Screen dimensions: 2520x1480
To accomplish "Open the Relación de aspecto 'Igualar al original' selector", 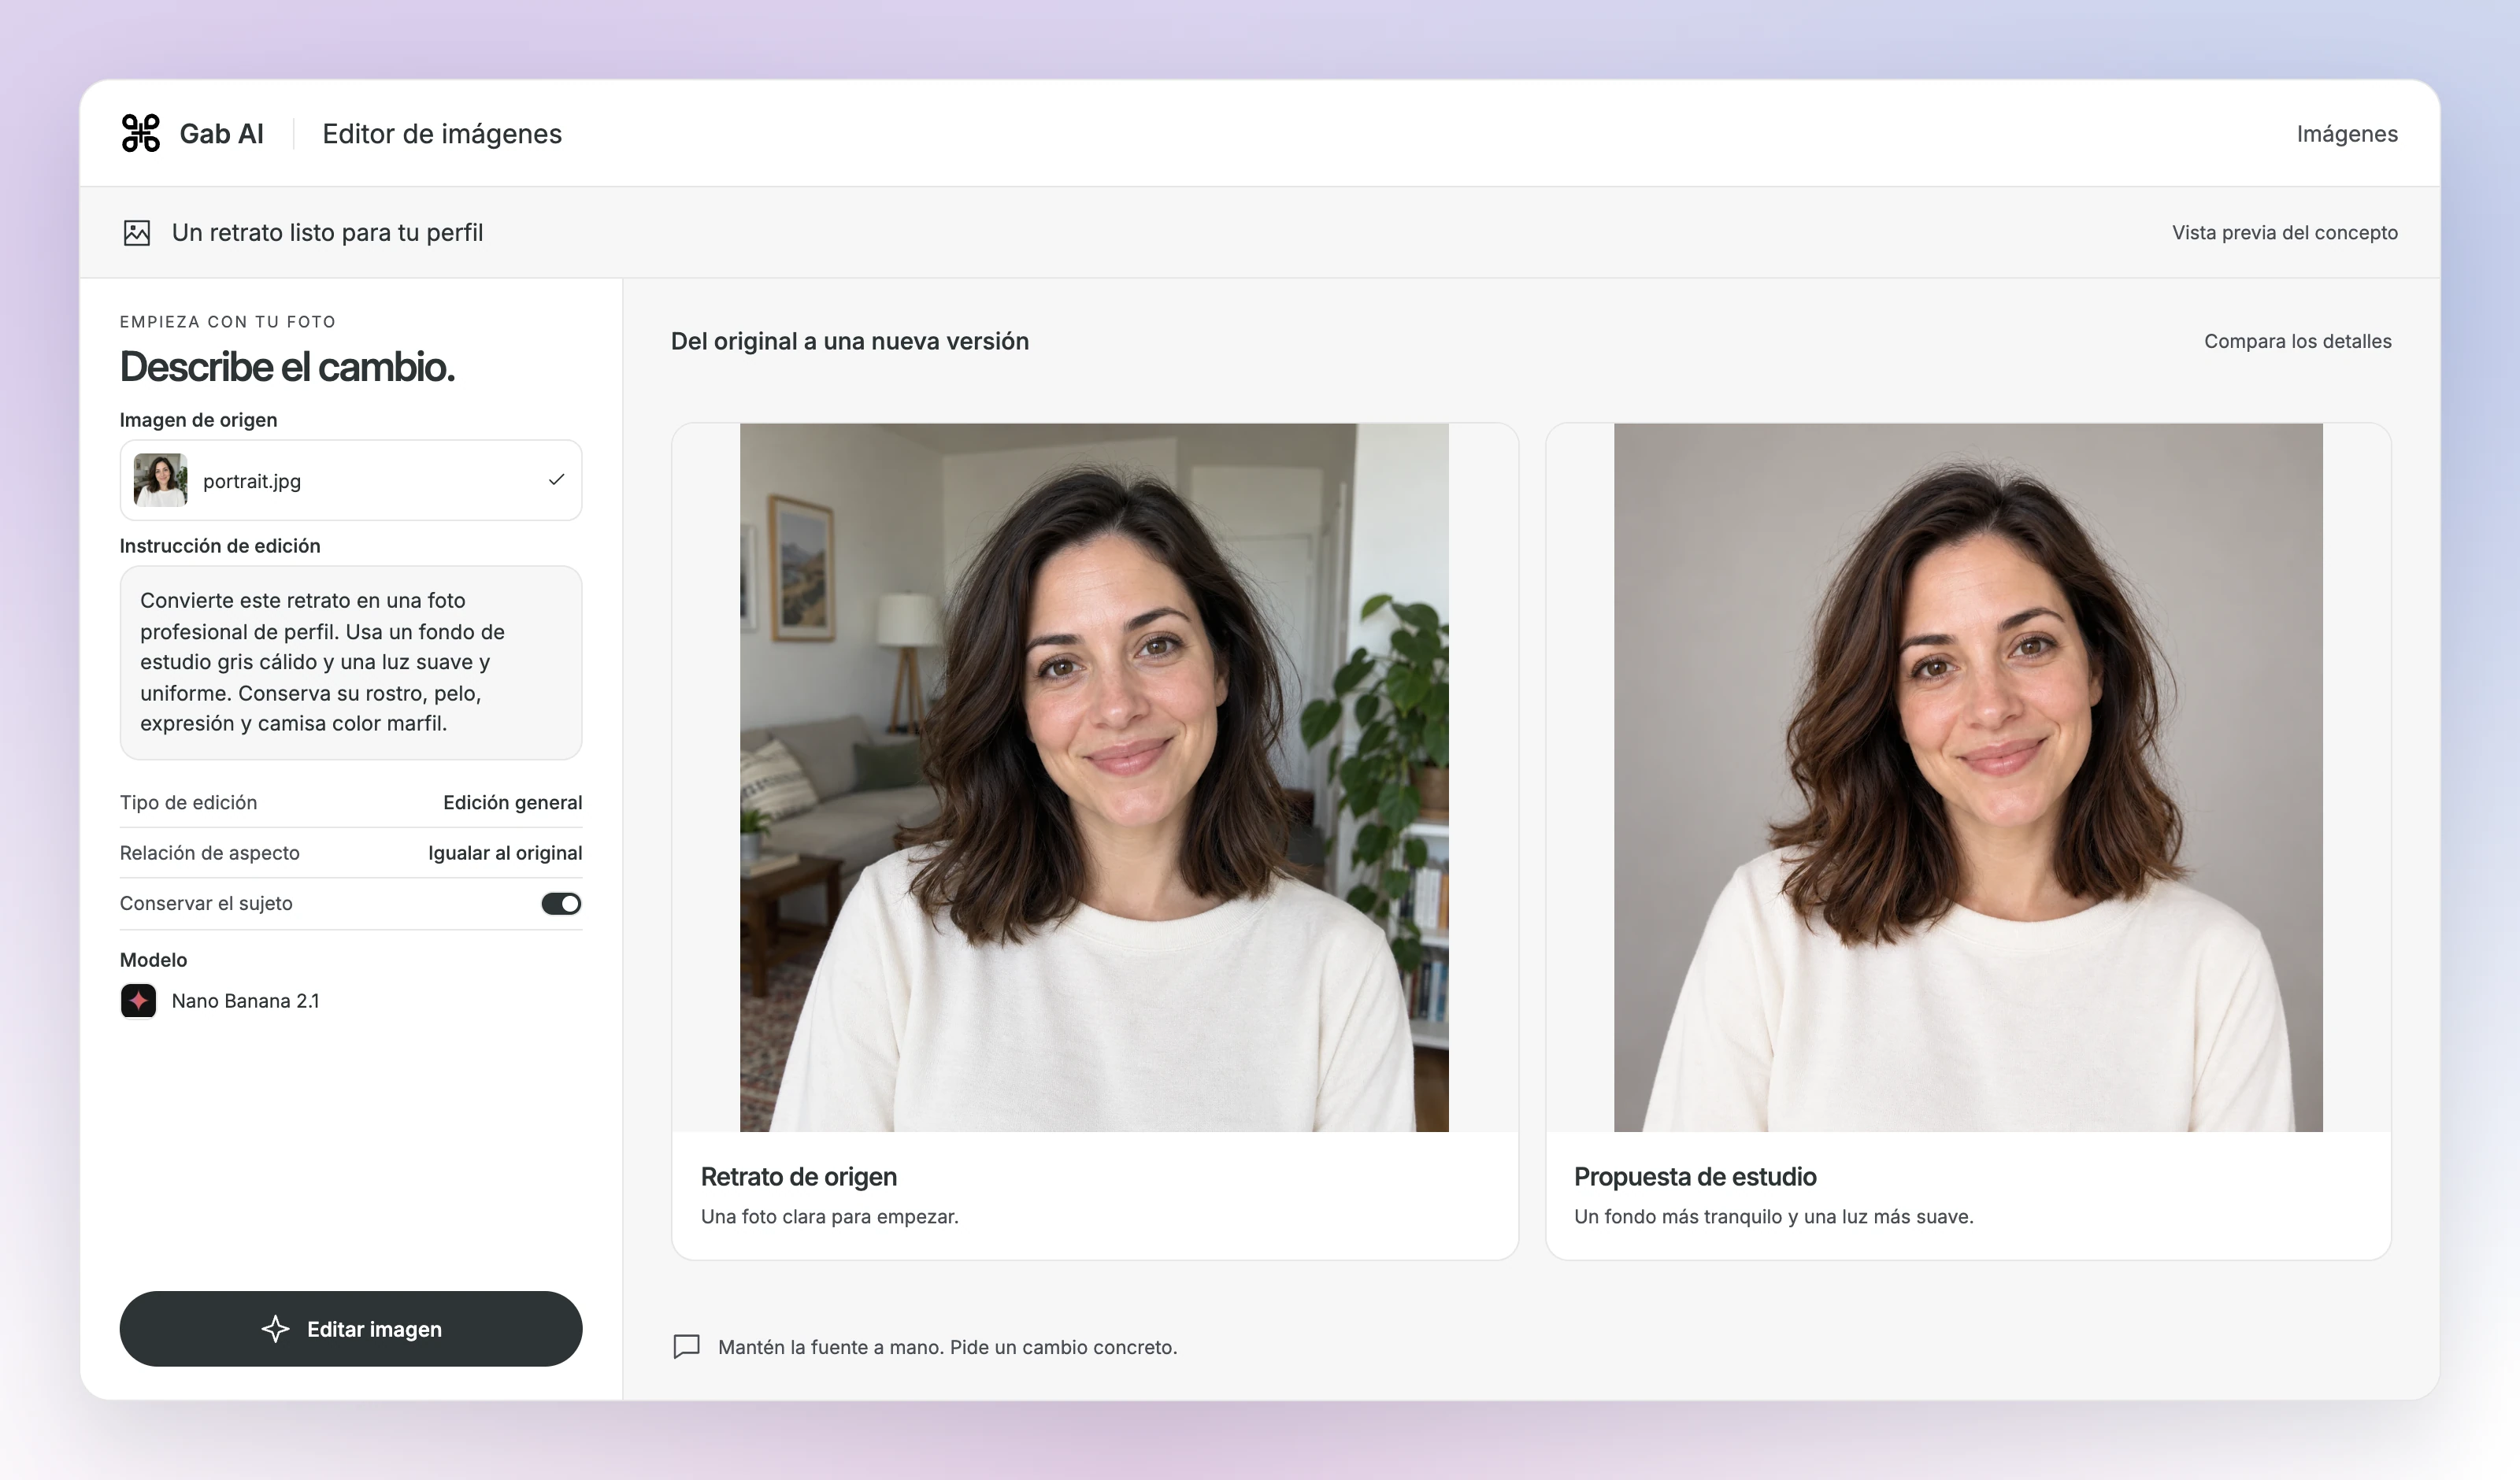I will [x=505, y=853].
